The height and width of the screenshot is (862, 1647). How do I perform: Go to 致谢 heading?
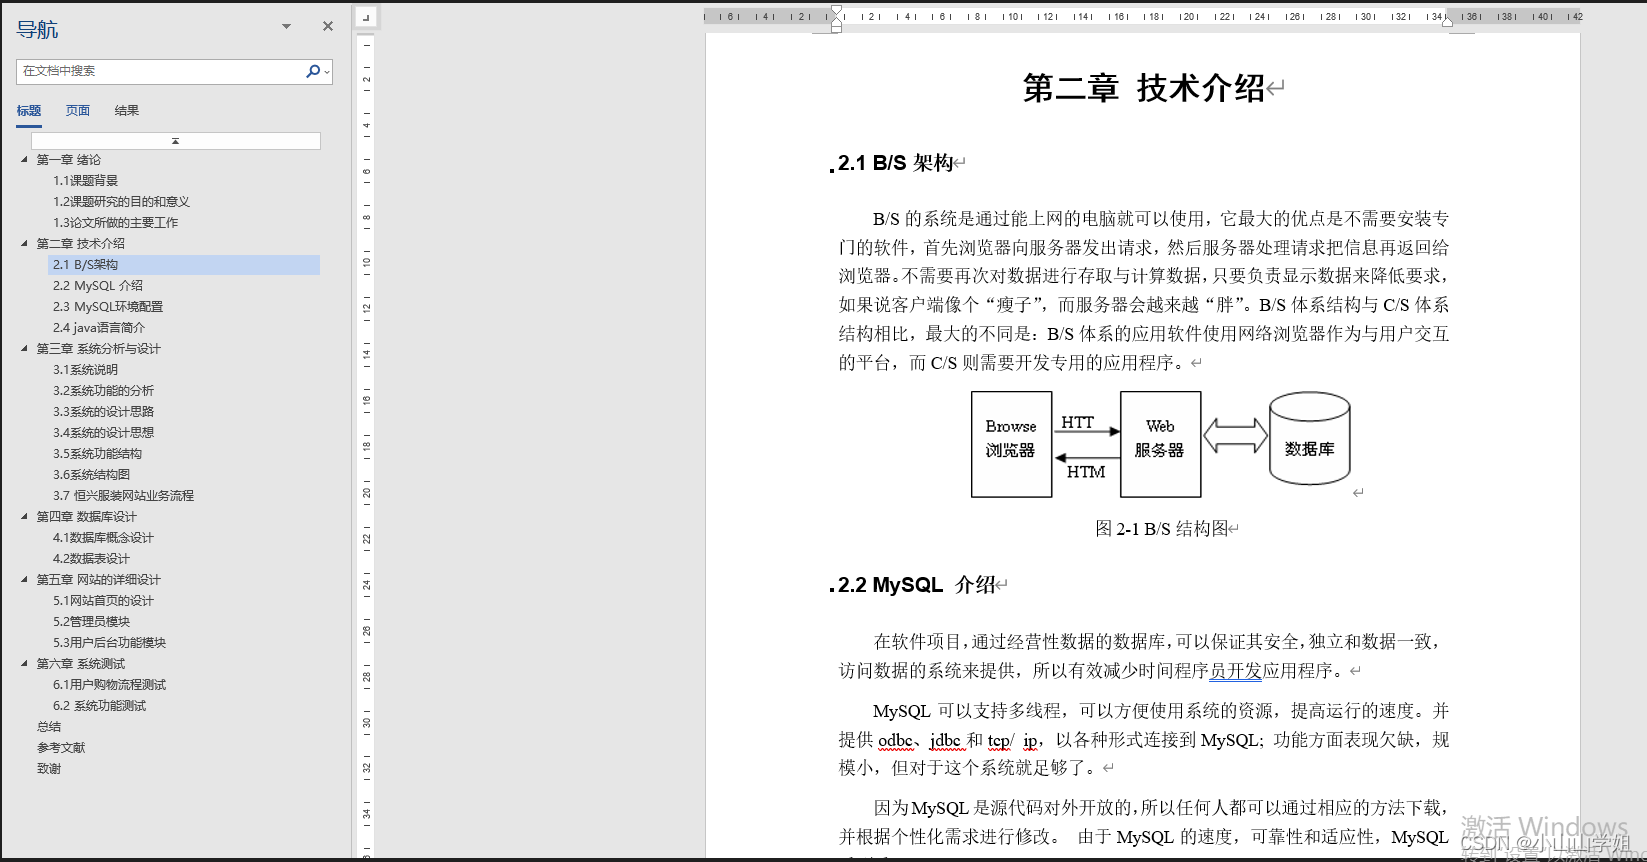click(49, 769)
